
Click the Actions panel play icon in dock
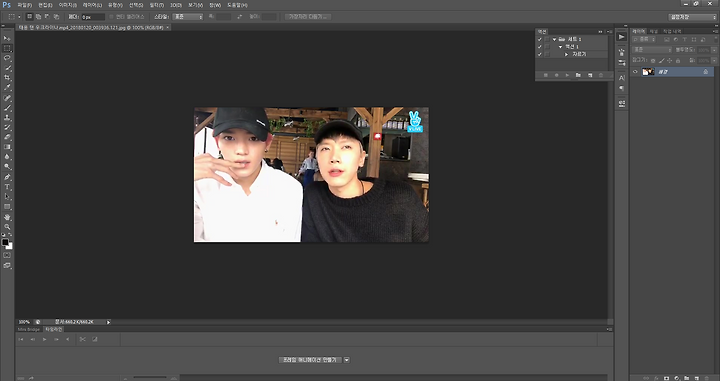click(621, 37)
